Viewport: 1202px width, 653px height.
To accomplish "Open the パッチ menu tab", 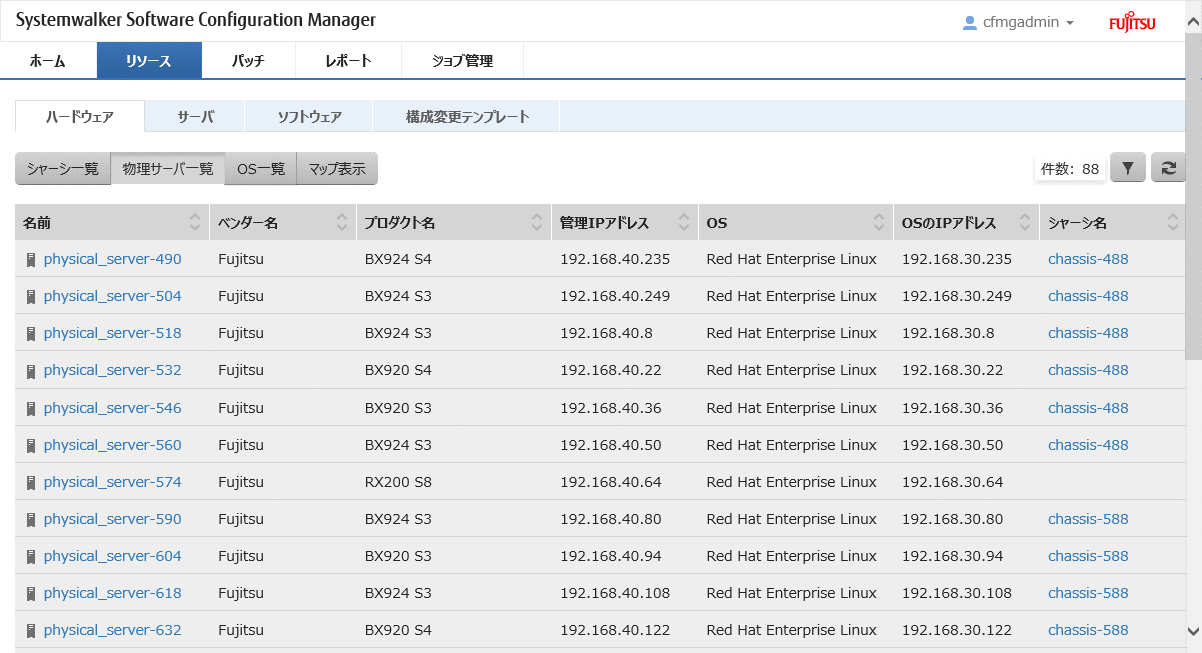I will pyautogui.click(x=248, y=60).
